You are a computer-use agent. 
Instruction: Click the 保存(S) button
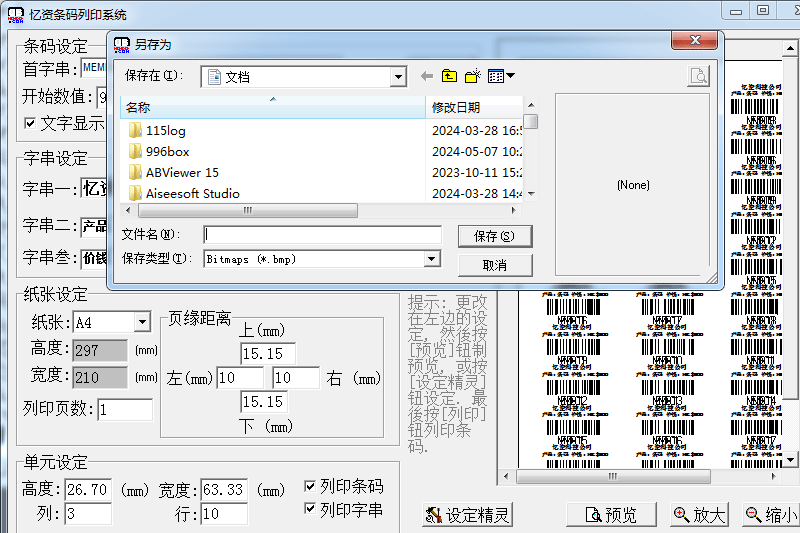tap(495, 236)
